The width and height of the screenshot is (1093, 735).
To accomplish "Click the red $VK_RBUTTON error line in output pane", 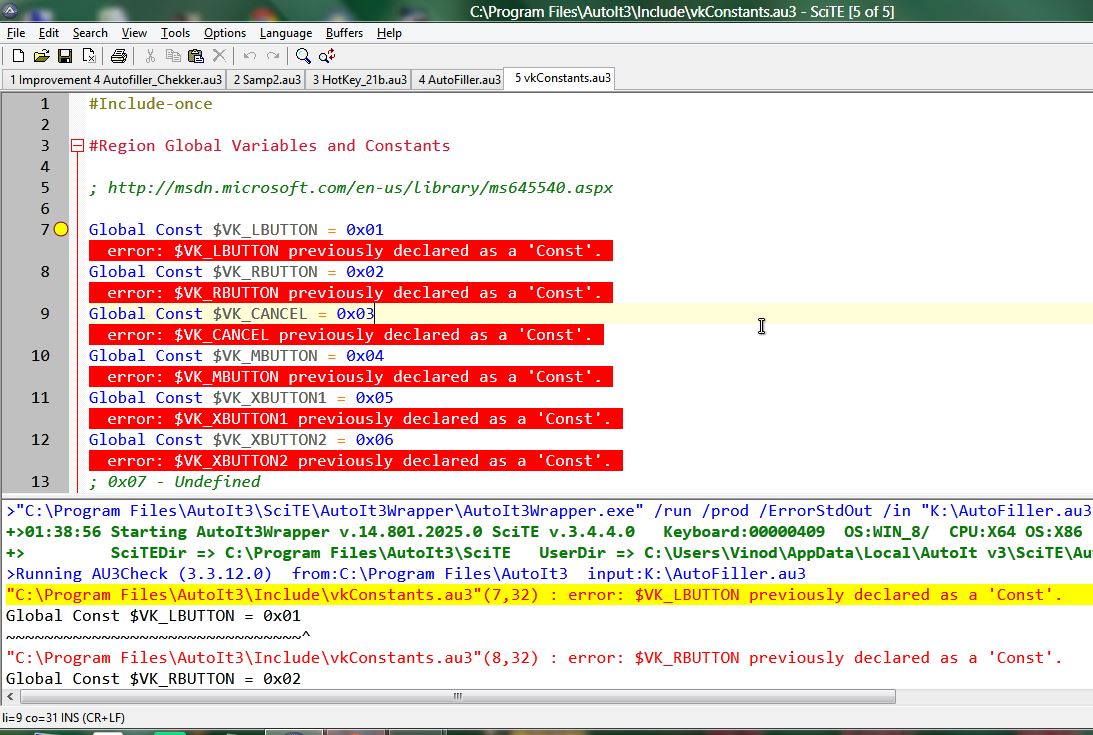I will click(534, 658).
